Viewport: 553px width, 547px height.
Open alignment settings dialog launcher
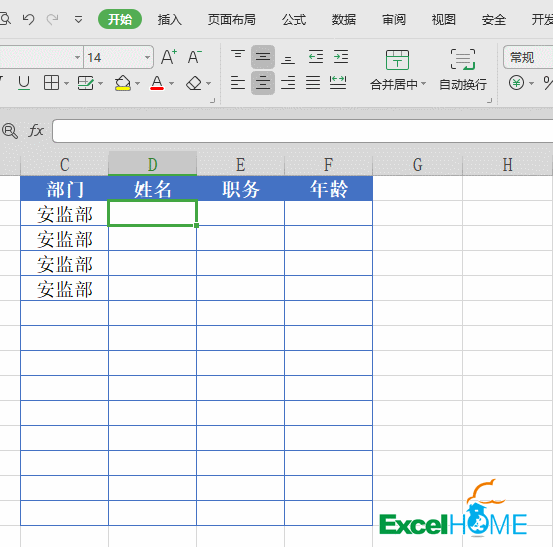click(x=490, y=101)
